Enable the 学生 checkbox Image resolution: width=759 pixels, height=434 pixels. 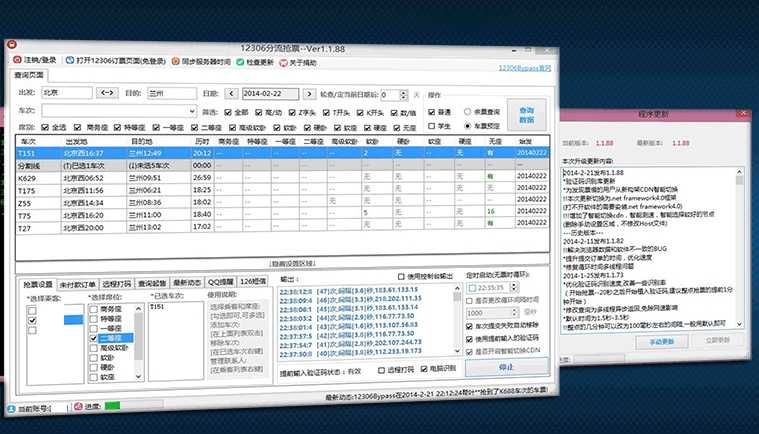pos(431,126)
